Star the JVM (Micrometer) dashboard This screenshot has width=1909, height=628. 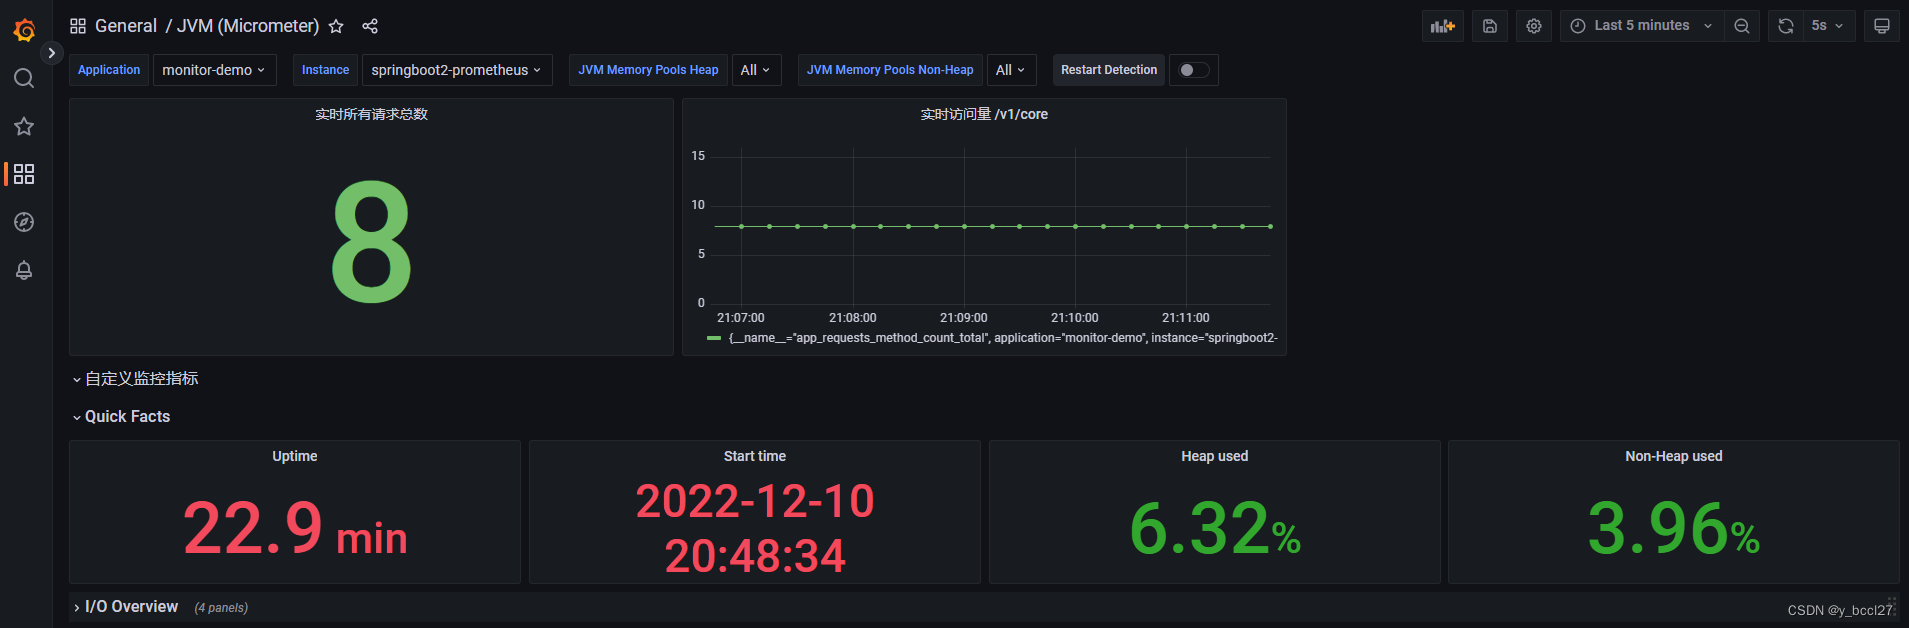pos(336,26)
